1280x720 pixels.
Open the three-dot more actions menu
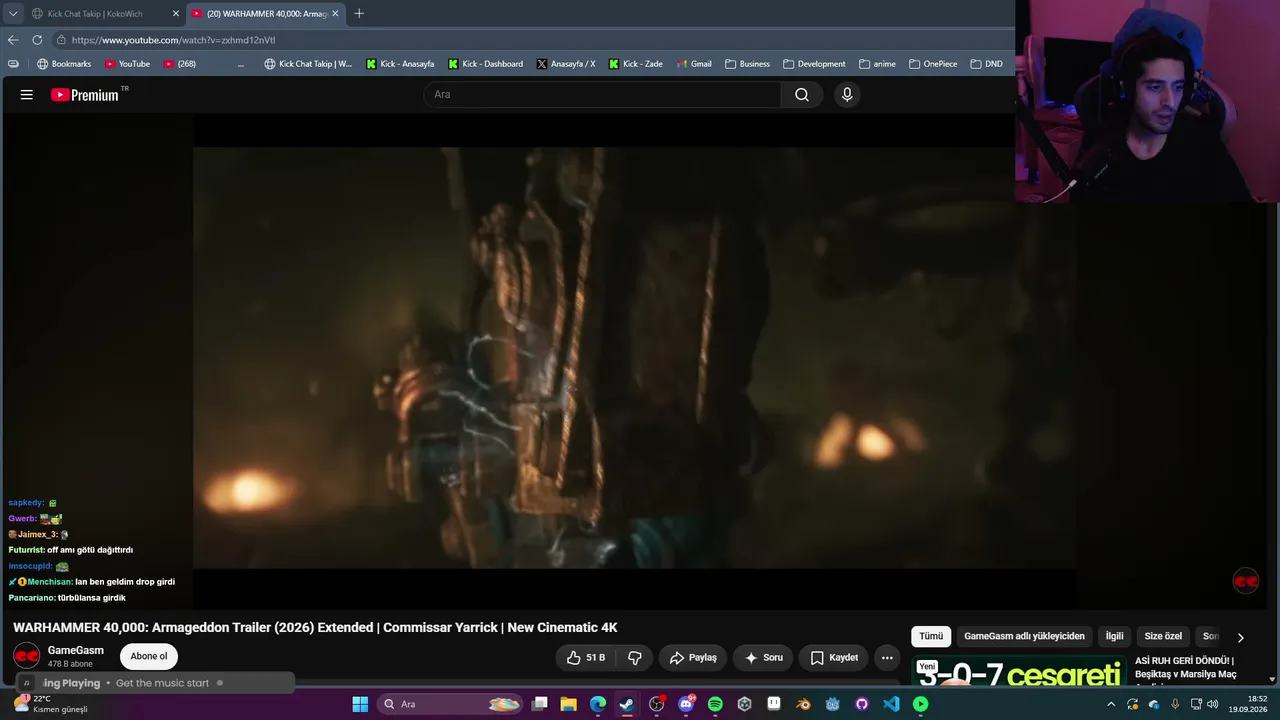pyautogui.click(x=887, y=658)
